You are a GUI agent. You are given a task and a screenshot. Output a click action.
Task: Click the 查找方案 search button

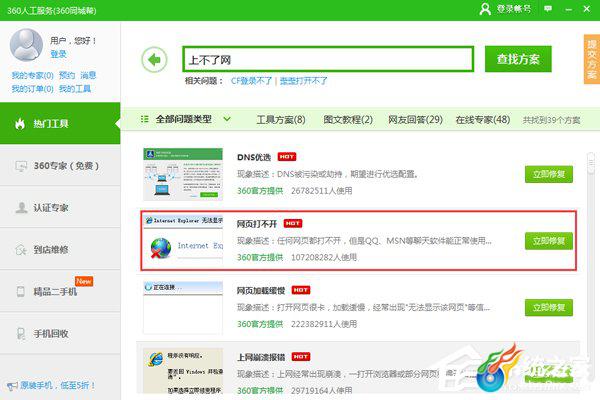click(518, 59)
